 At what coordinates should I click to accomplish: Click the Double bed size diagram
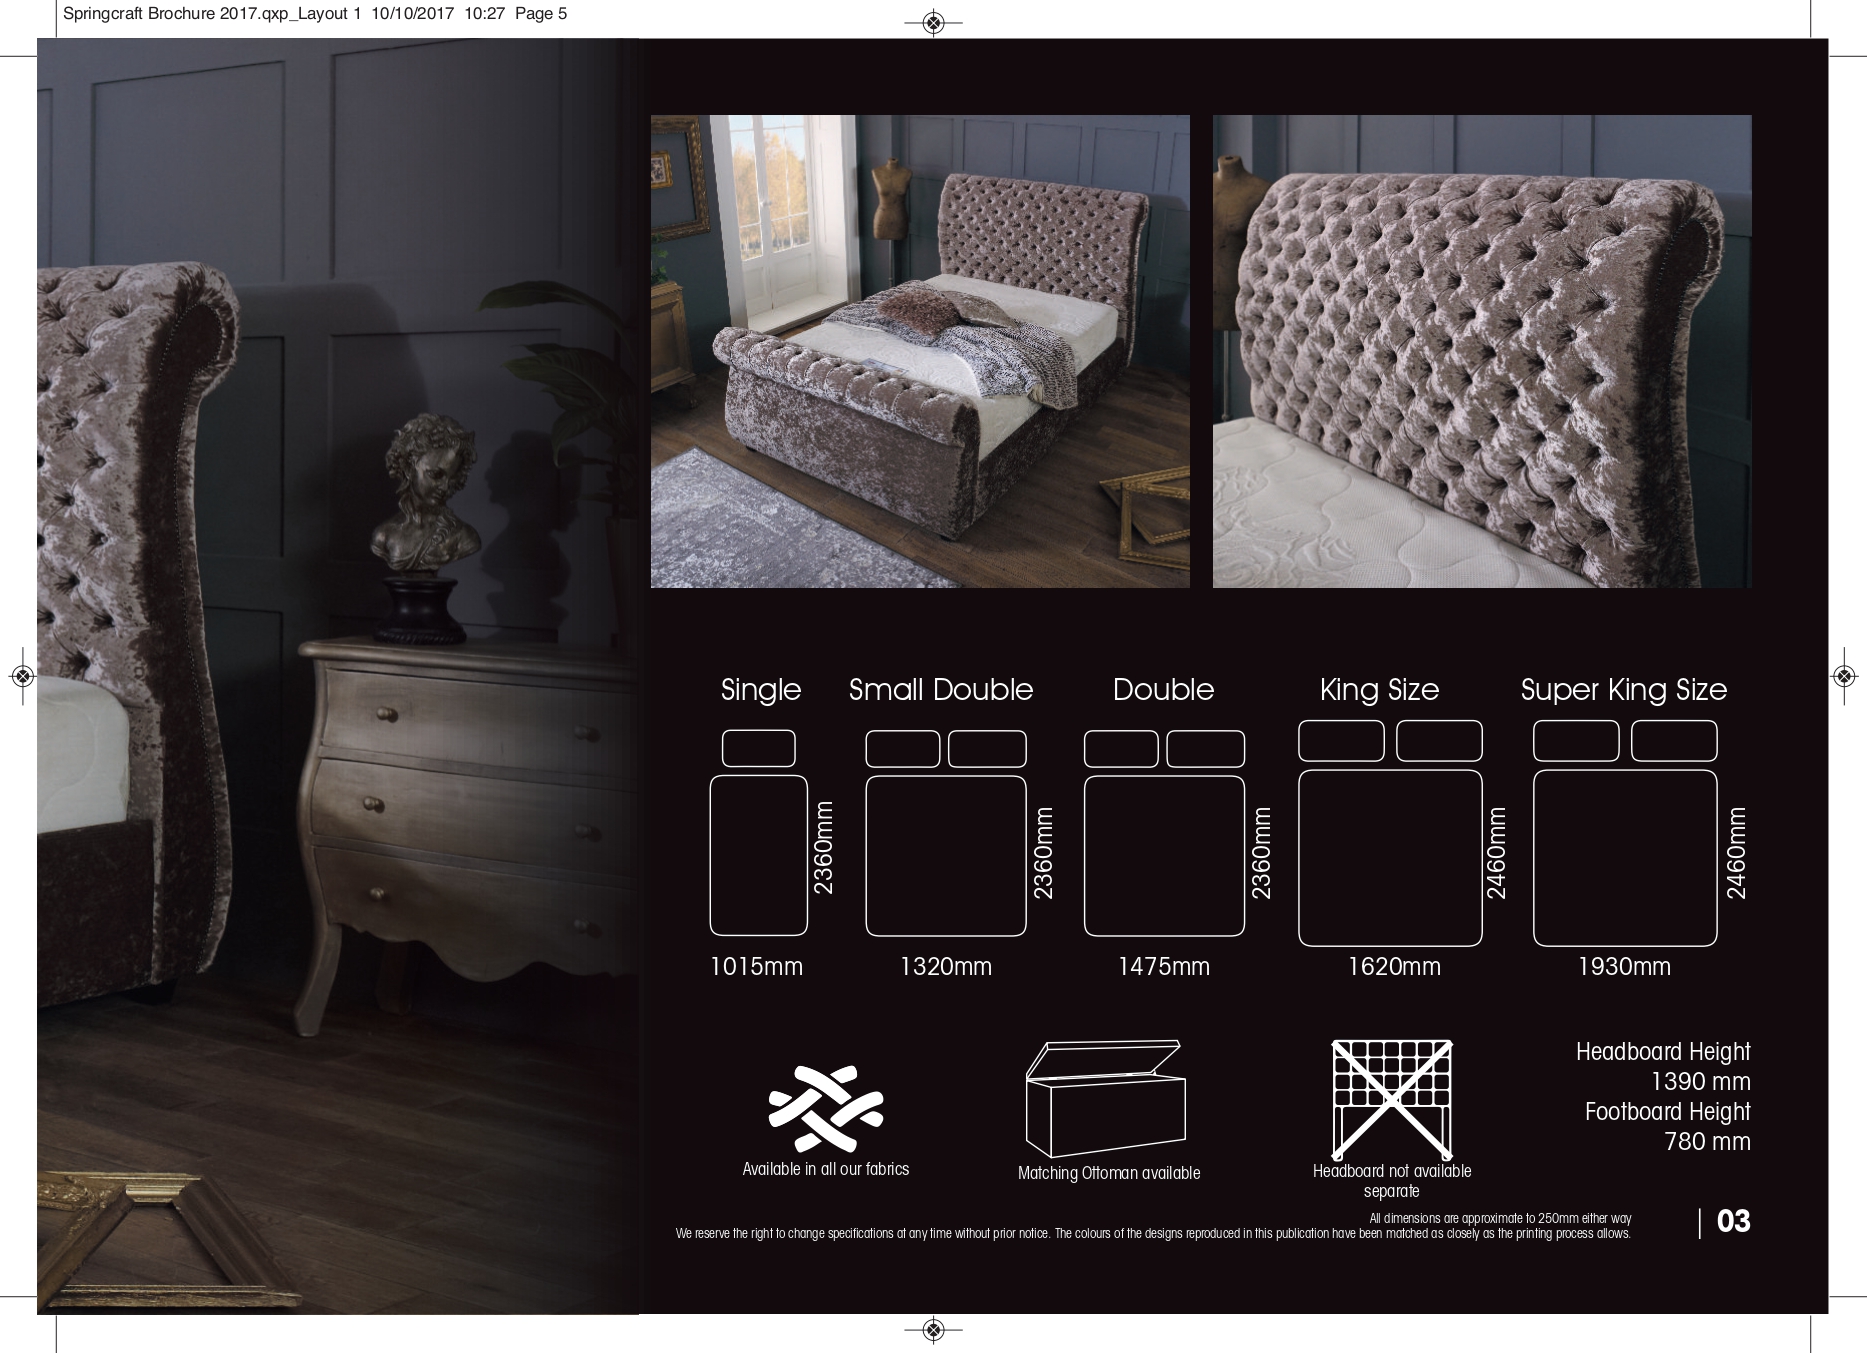[1163, 855]
